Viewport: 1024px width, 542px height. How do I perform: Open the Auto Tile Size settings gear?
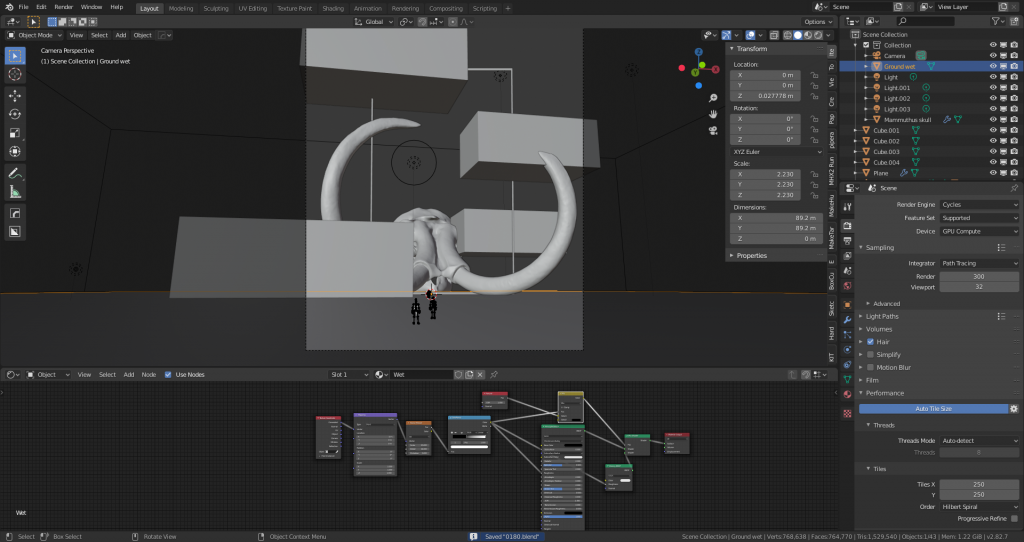coord(1013,409)
